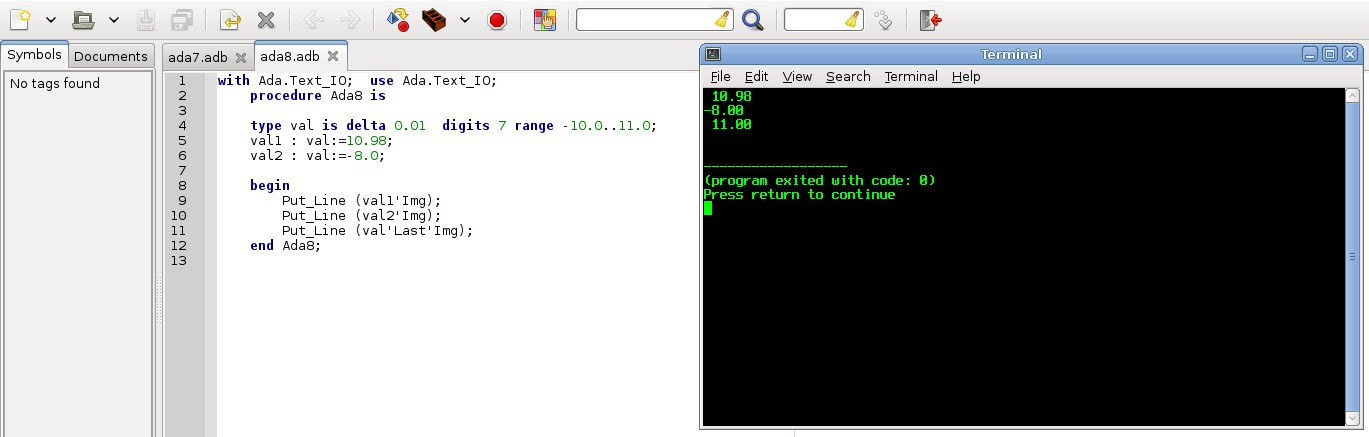Compile the current file with Compile icon
The width and height of the screenshot is (1369, 437).
pos(397,19)
